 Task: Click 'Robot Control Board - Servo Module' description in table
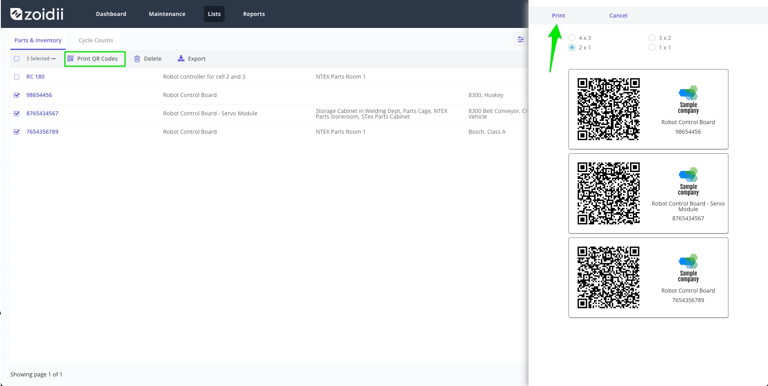(210, 113)
